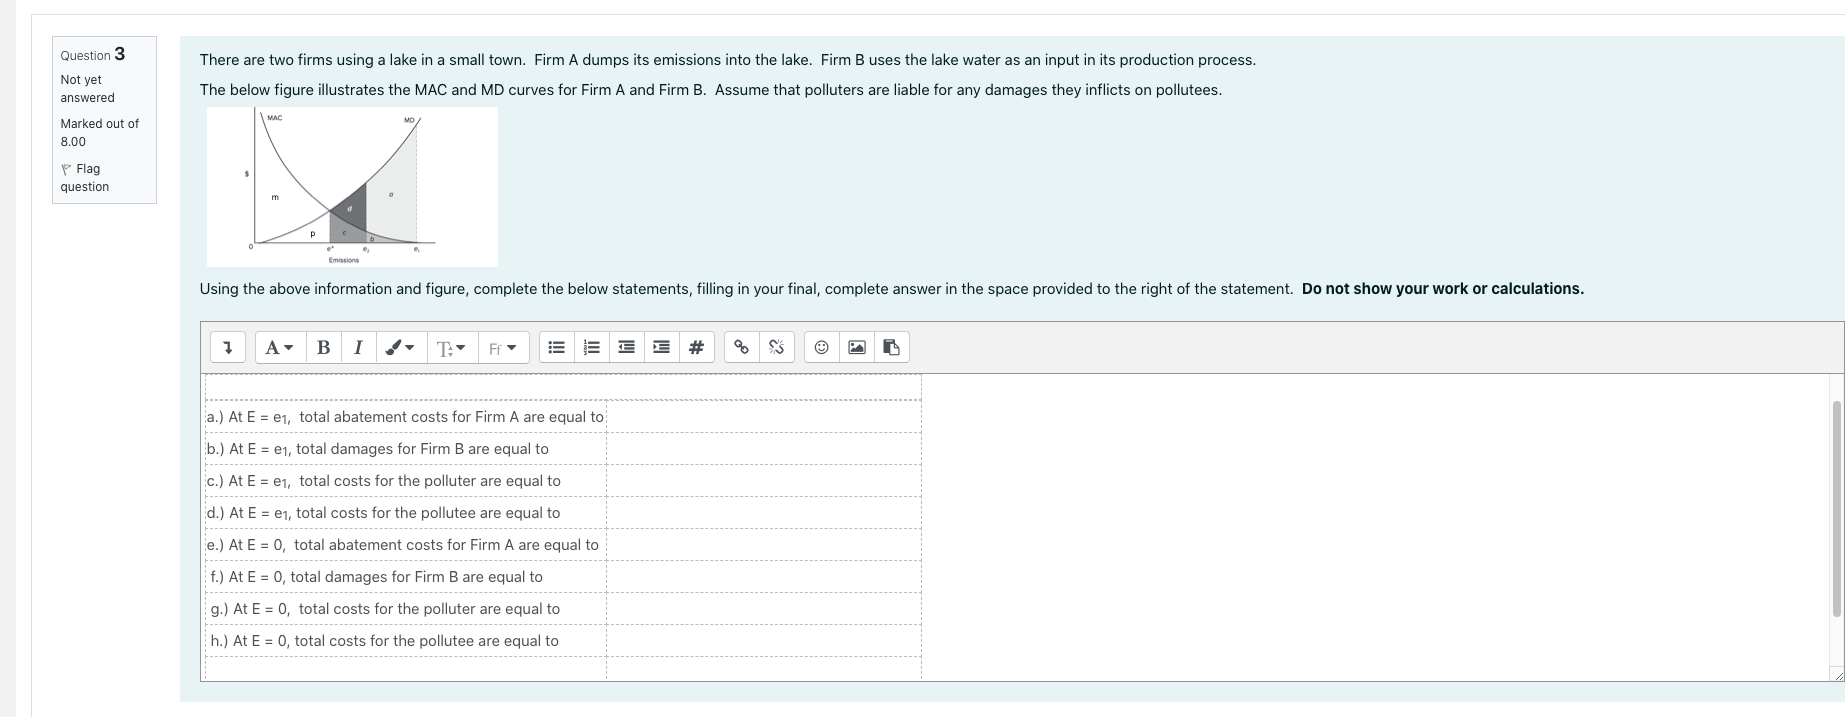1845x717 pixels.
Task: Click answer cell for statement d.)
Action: pos(763,513)
